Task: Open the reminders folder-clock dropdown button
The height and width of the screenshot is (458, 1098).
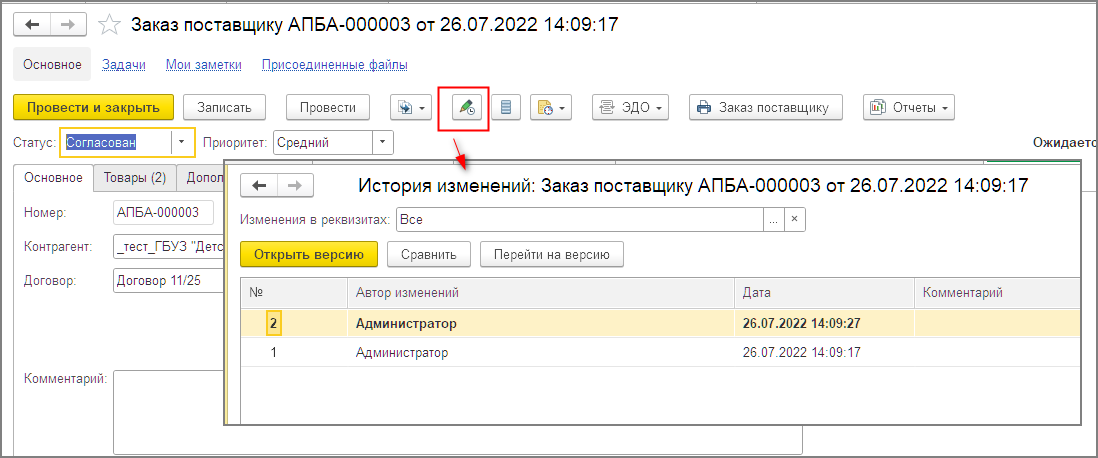Action: [551, 108]
